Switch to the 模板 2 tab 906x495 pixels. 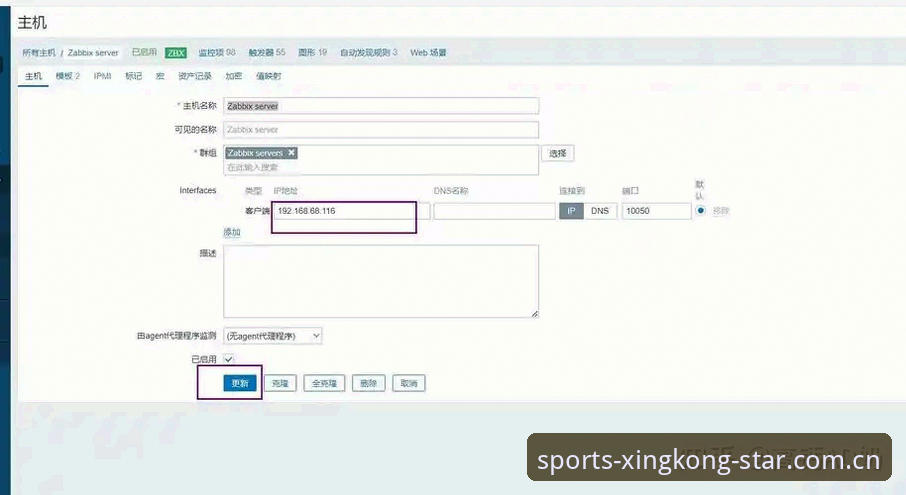point(68,76)
